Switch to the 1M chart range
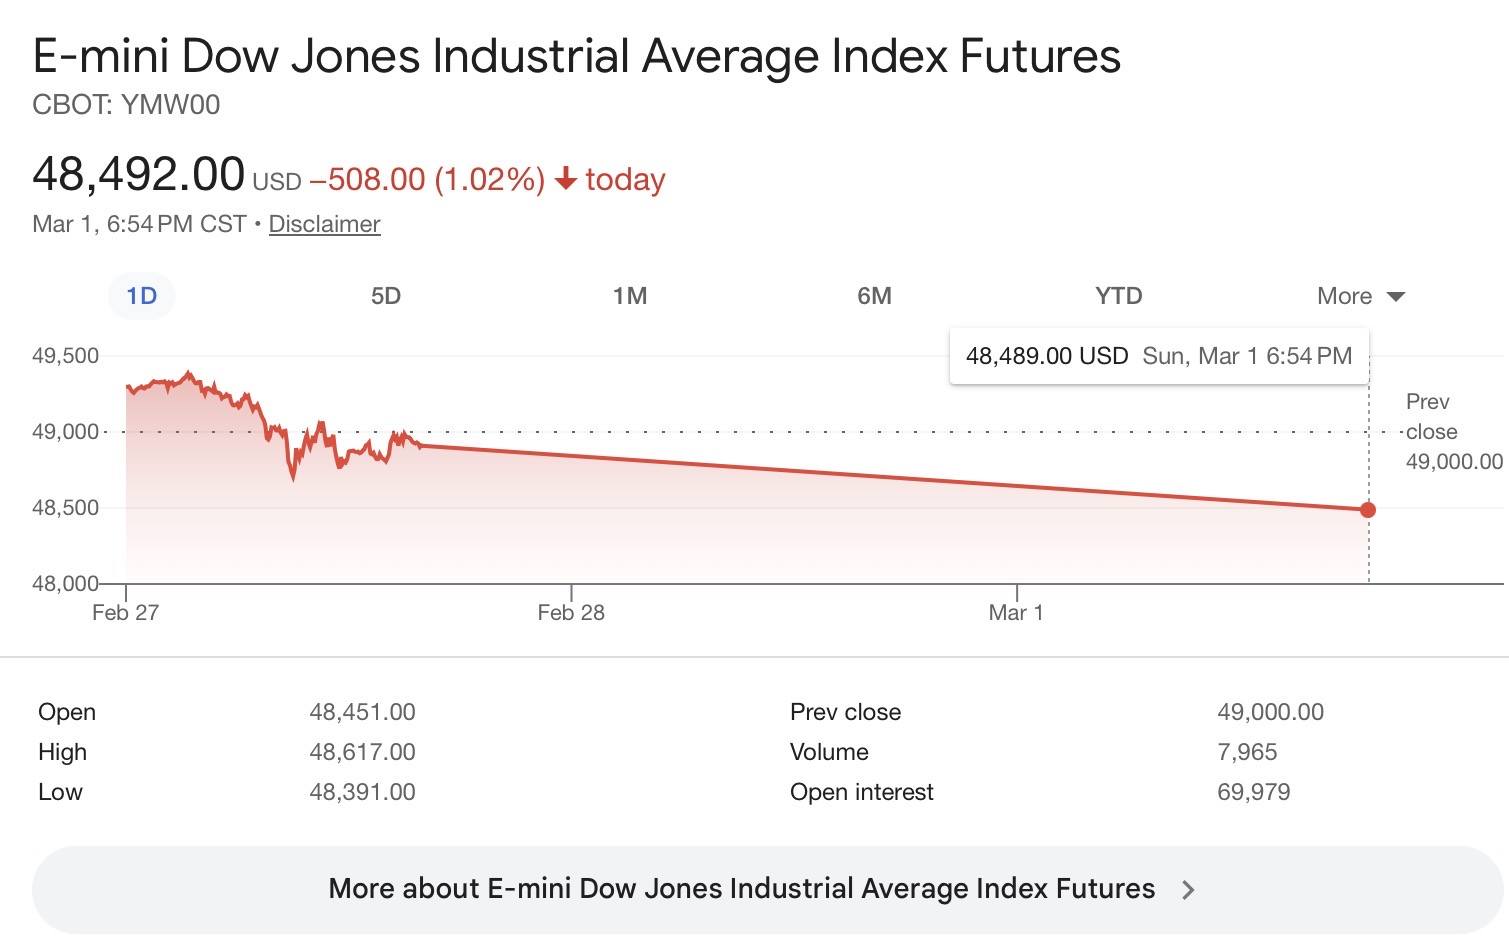The image size is (1509, 941). pyautogui.click(x=630, y=296)
